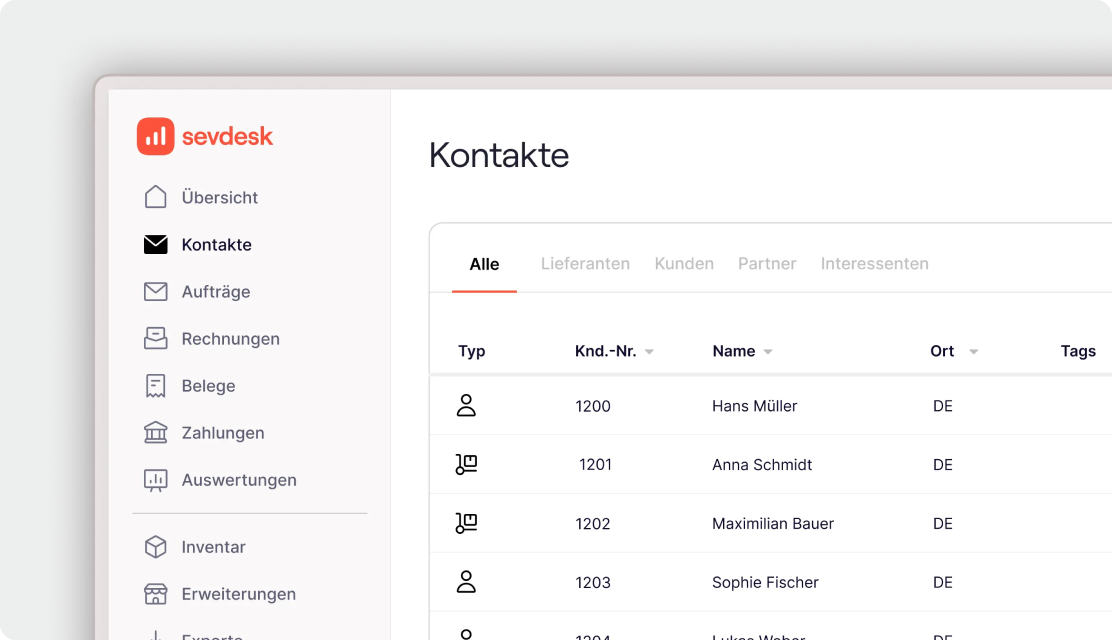The height and width of the screenshot is (640, 1112).
Task: Click DE in Hans Müller row
Action: point(943,407)
